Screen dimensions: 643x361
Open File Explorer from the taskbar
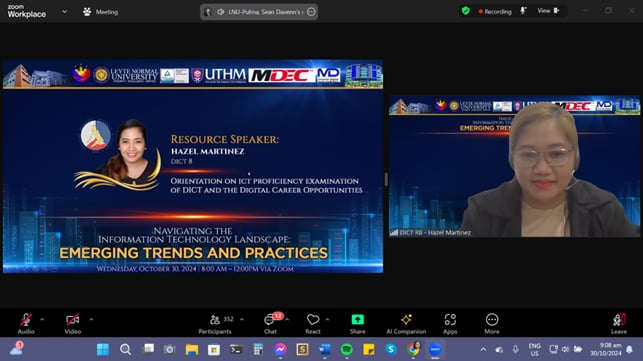click(192, 350)
